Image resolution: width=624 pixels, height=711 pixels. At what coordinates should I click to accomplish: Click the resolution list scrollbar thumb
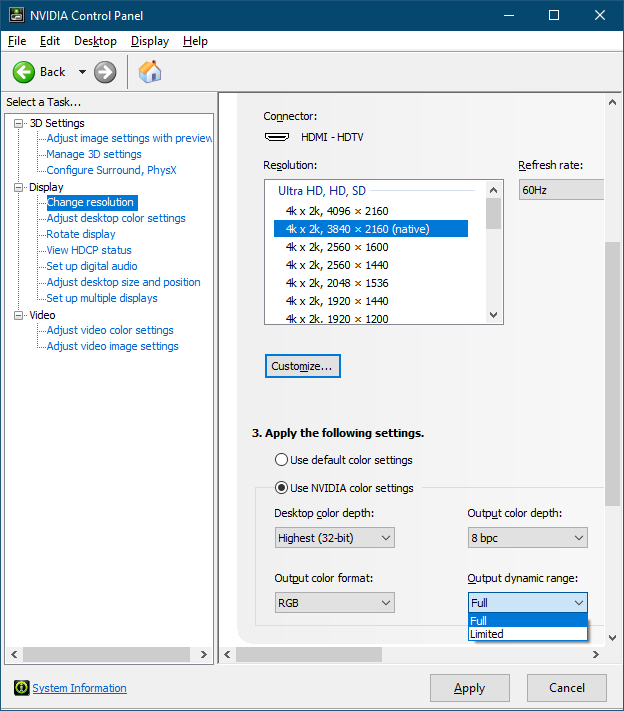[x=494, y=214]
